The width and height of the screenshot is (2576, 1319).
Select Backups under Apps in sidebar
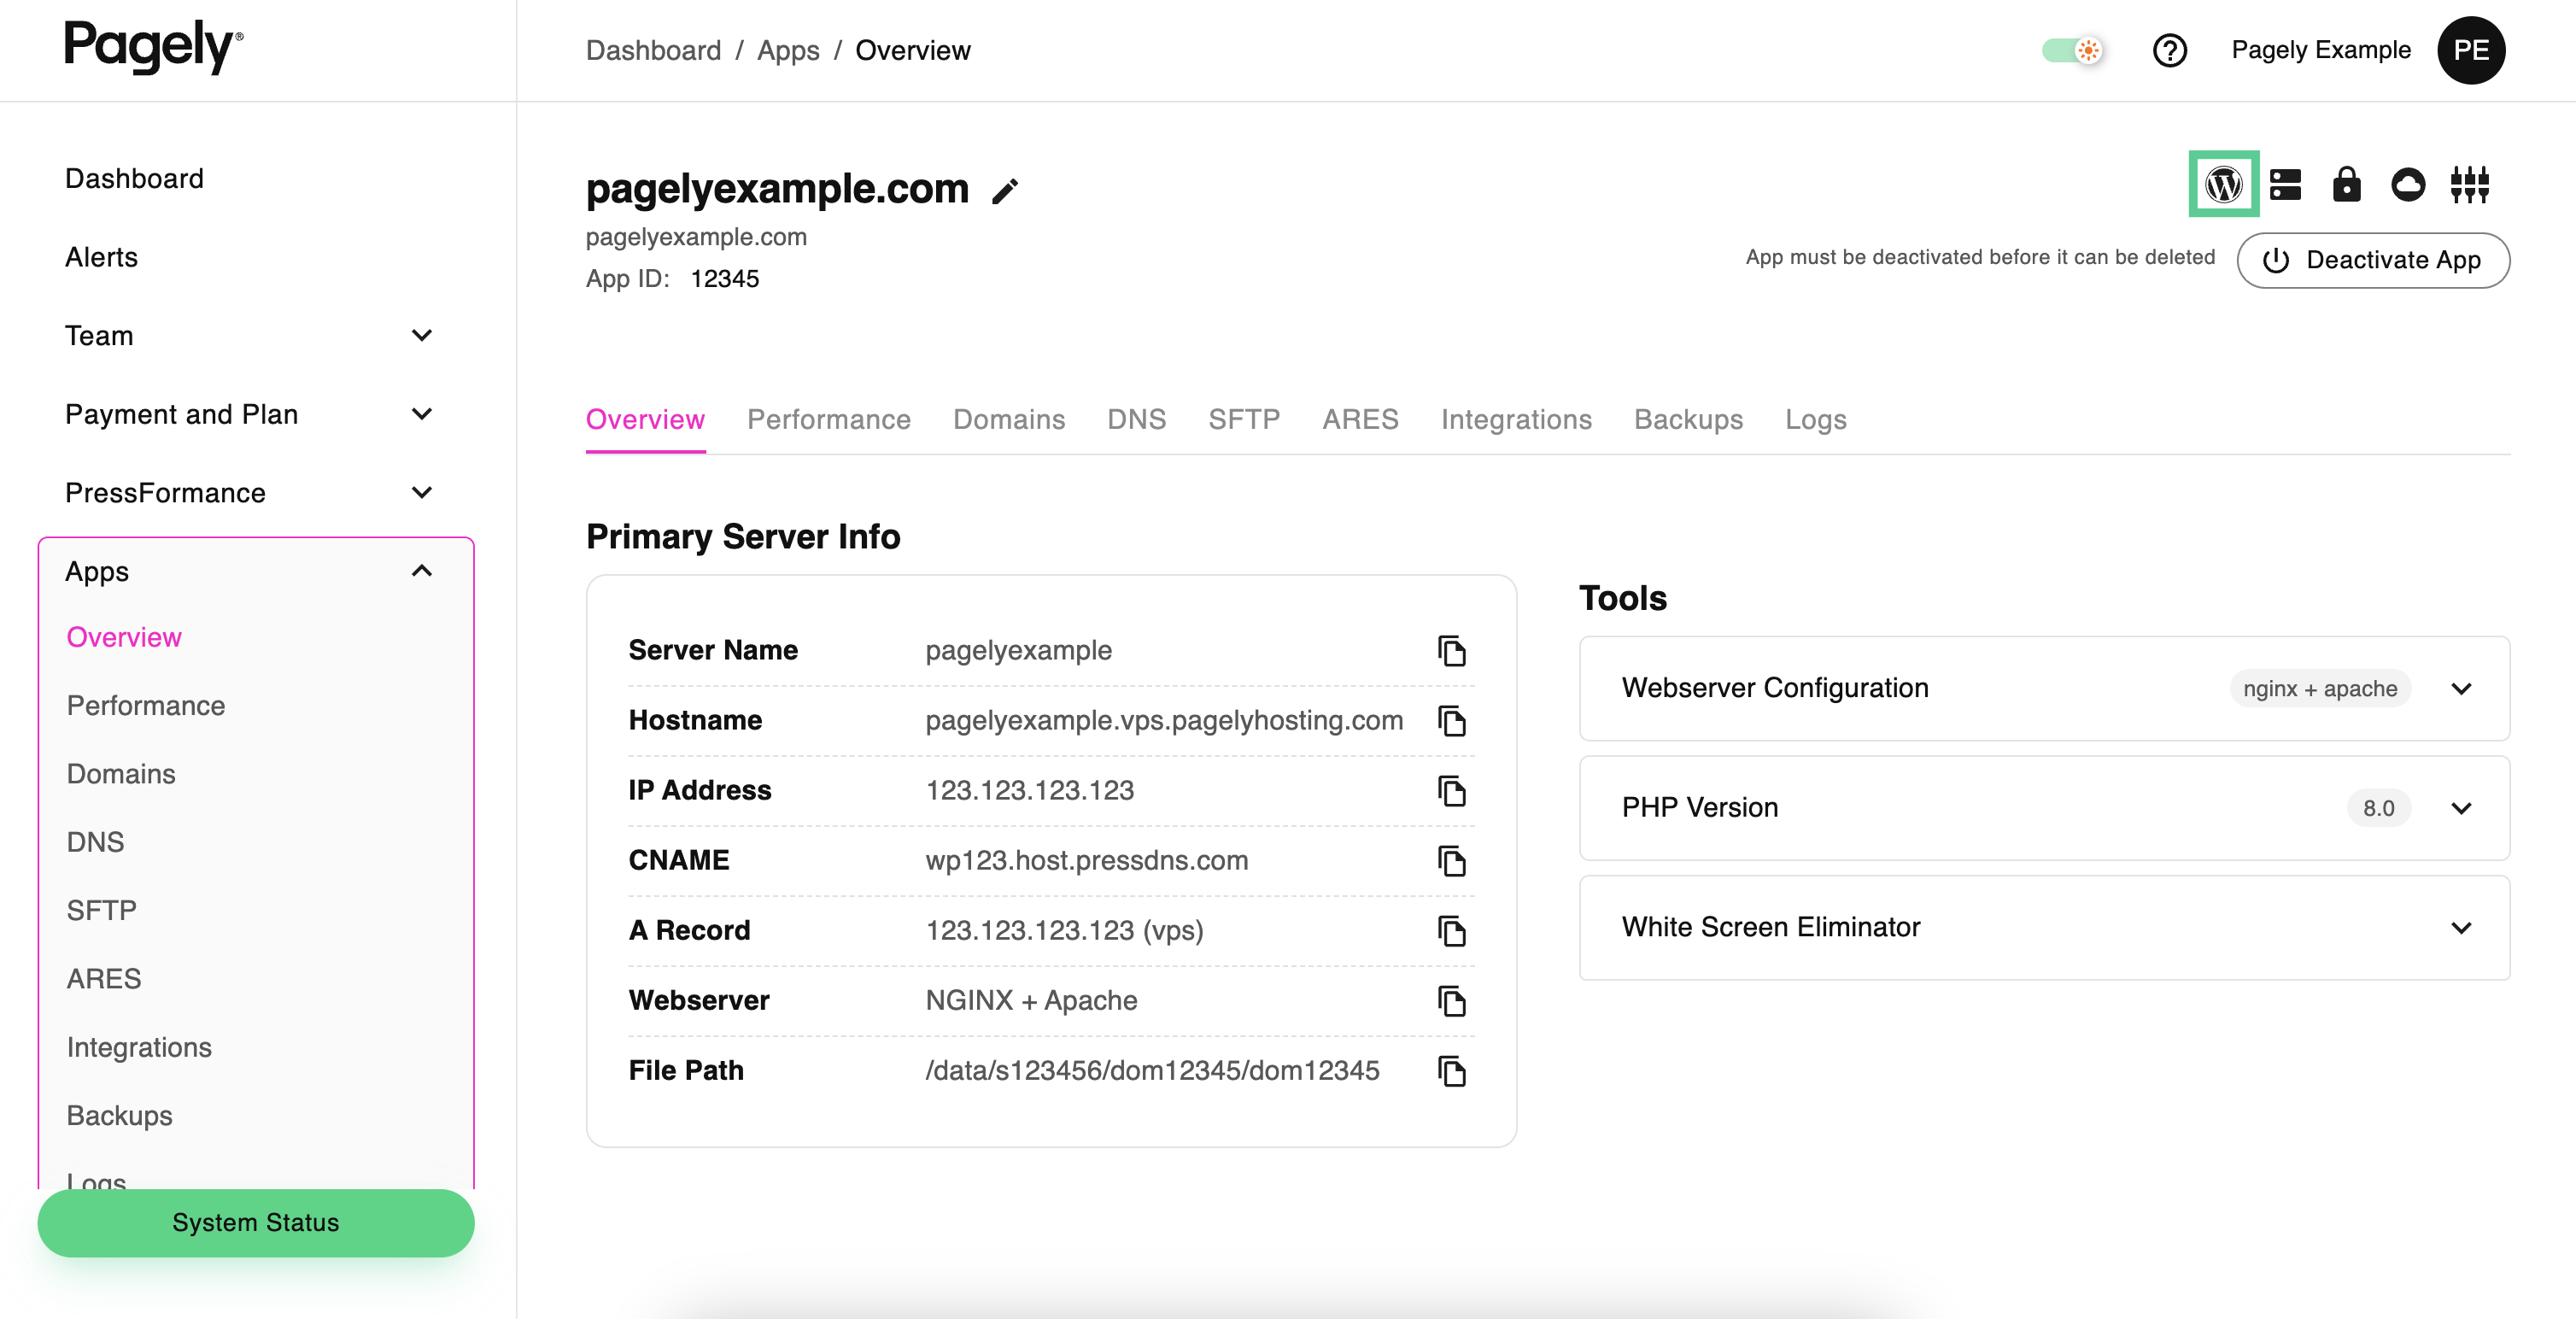pyautogui.click(x=119, y=1115)
